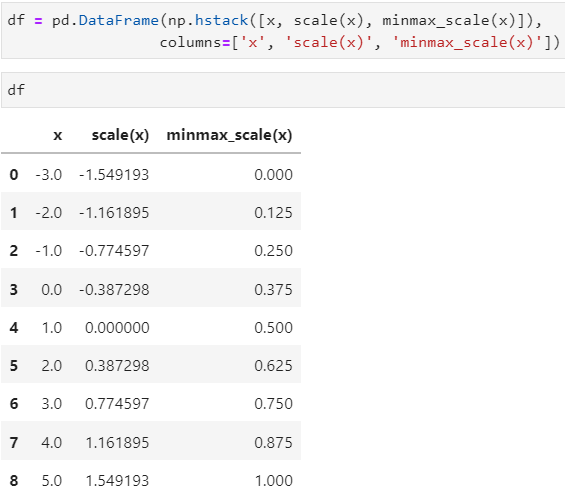Click the scale(x) value -0.387298

114,290
